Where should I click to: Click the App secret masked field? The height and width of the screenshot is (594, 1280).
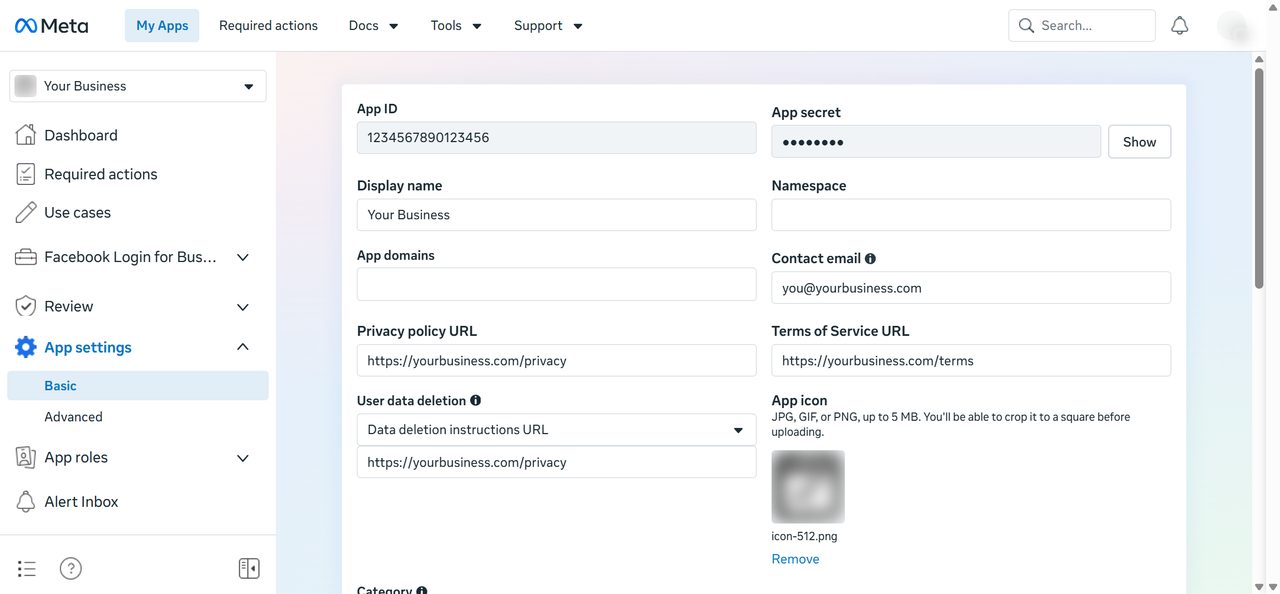tap(936, 142)
